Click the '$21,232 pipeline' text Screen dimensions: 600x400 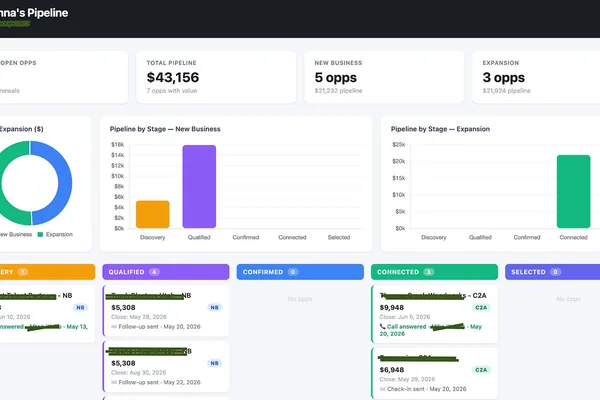(x=338, y=91)
